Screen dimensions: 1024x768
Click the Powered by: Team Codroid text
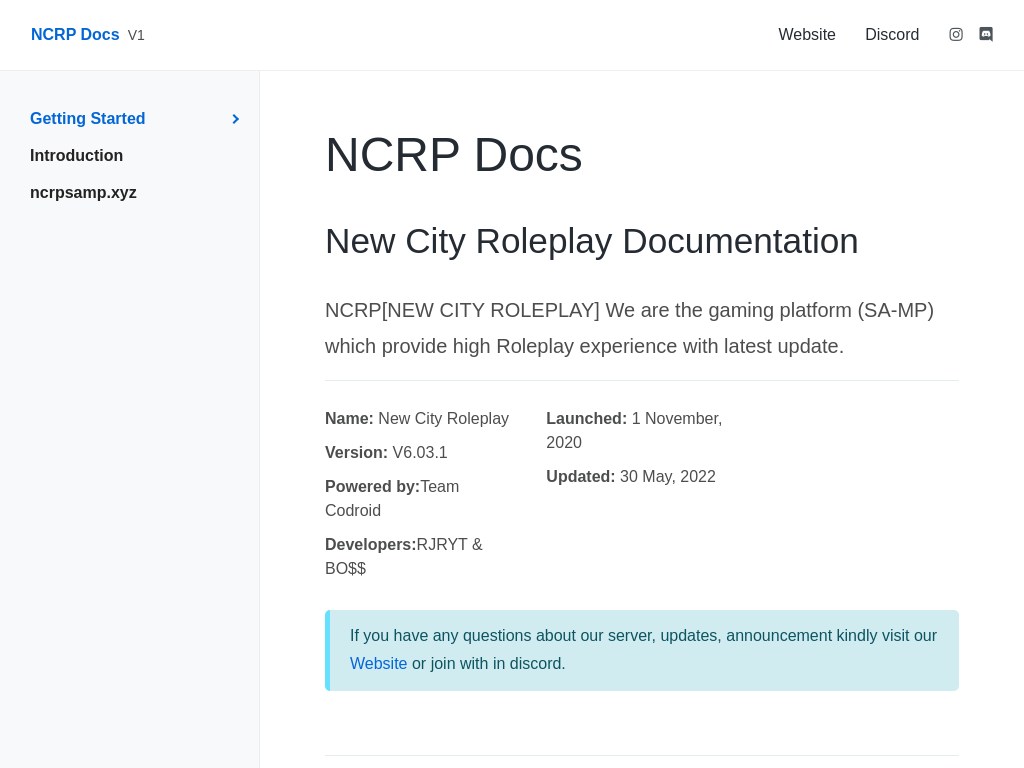(392, 498)
